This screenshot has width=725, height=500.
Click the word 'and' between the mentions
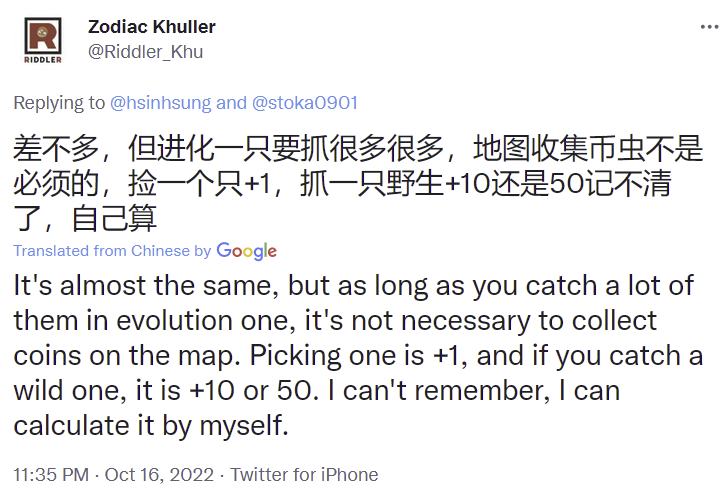point(231,102)
